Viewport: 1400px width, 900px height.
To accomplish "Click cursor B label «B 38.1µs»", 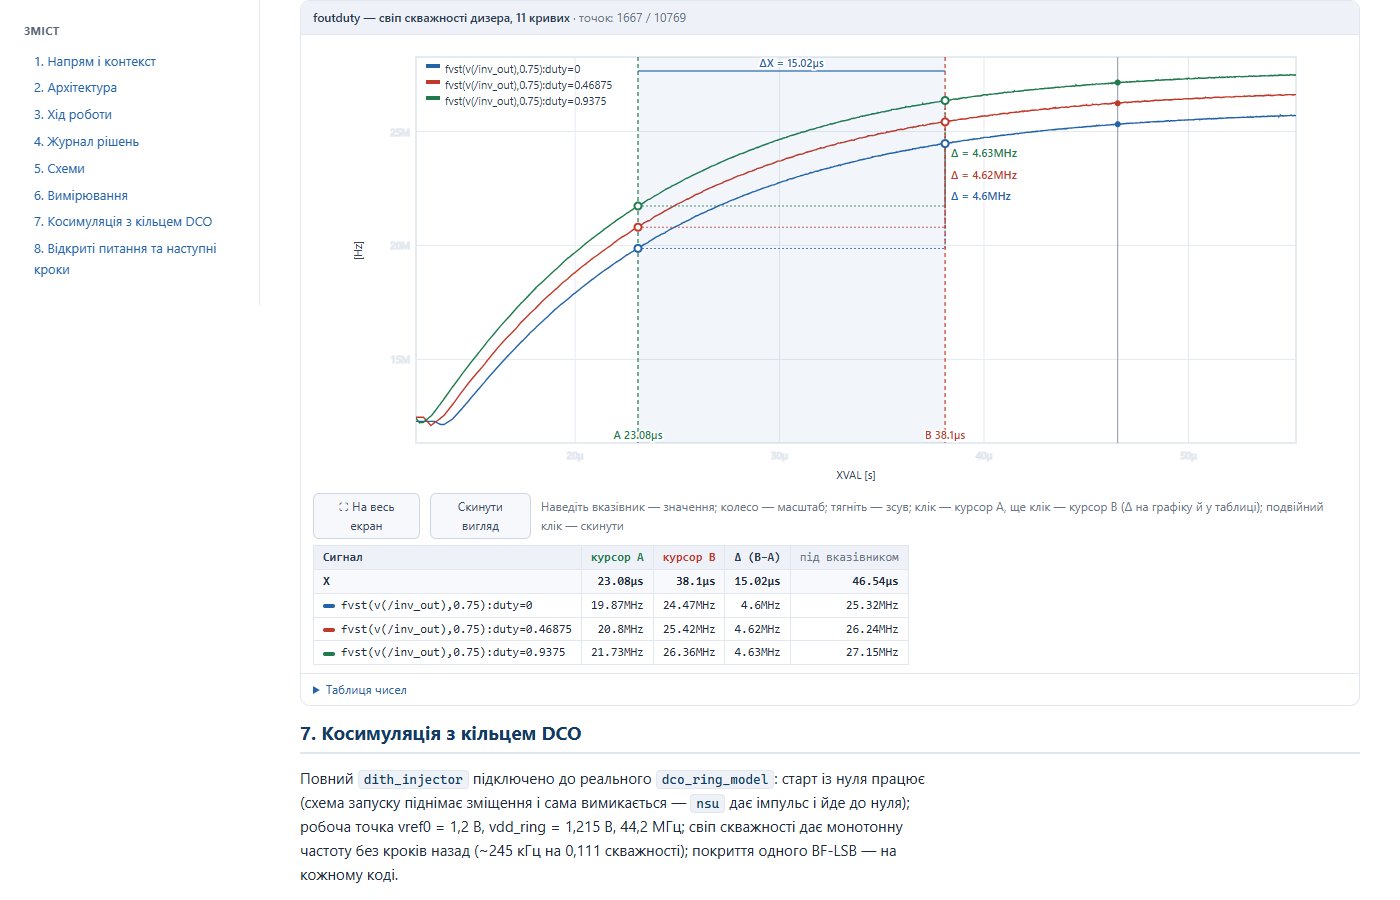I will tap(945, 435).
